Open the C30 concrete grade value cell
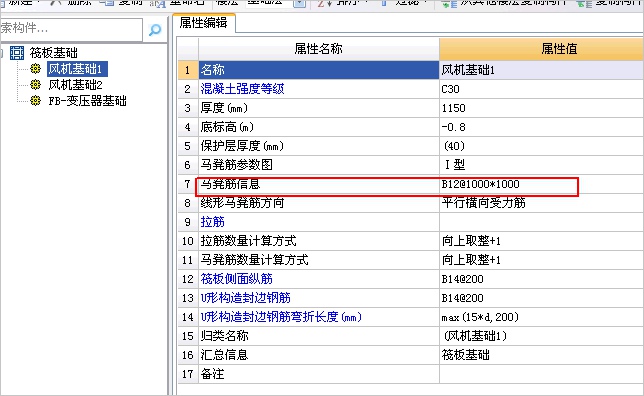 [x=542, y=89]
